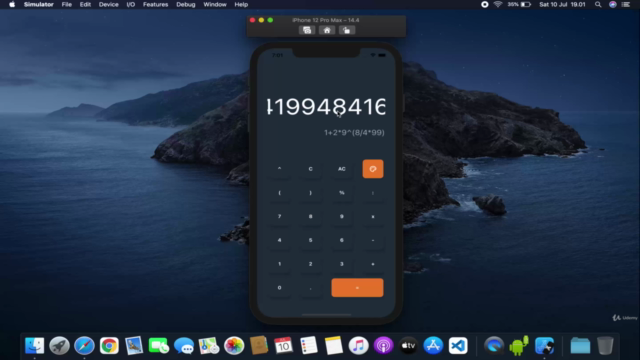Tap the decimal point key
The width and height of the screenshot is (640, 360).
tap(310, 288)
